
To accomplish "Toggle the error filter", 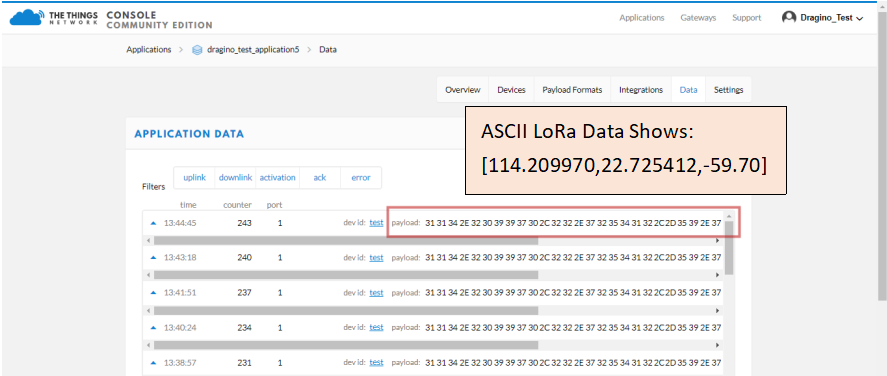I will (361, 178).
